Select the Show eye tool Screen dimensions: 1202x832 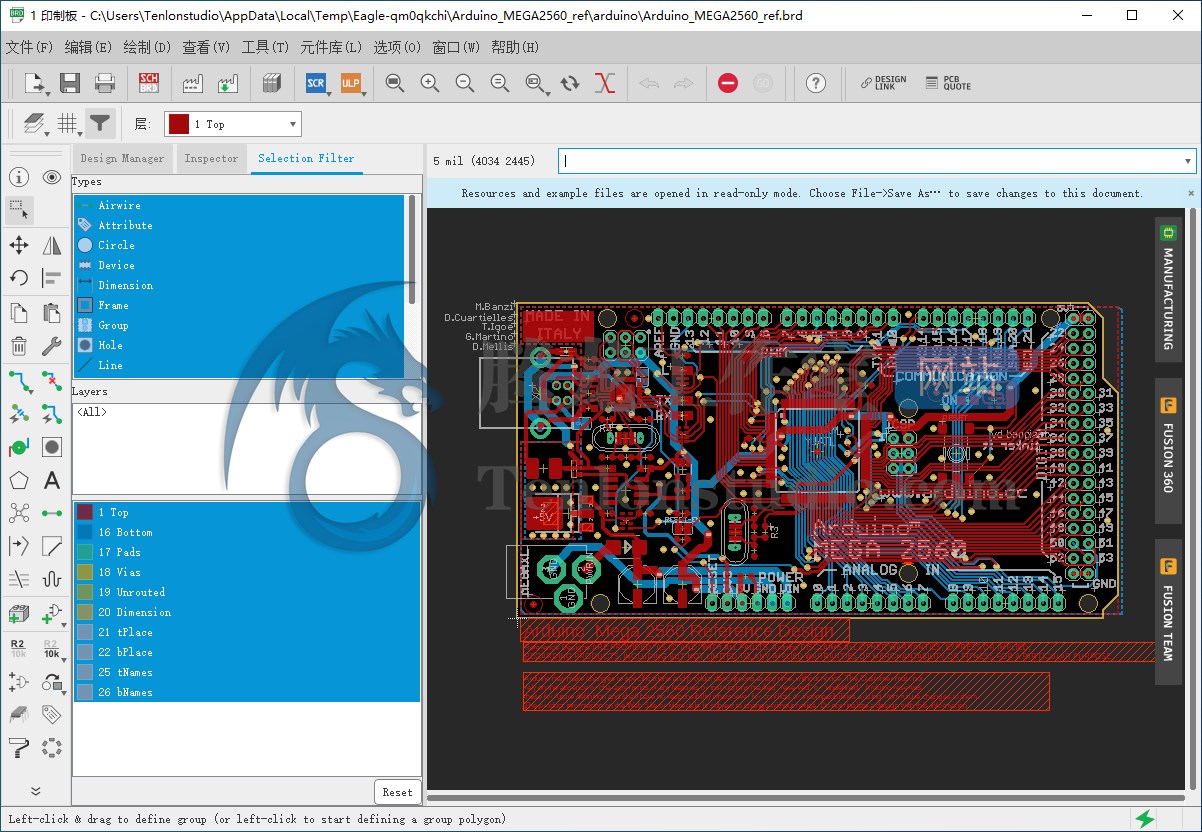click(52, 177)
